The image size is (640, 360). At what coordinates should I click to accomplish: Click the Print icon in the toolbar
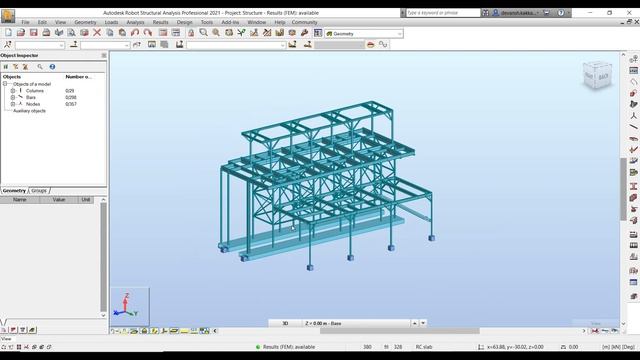(46, 33)
